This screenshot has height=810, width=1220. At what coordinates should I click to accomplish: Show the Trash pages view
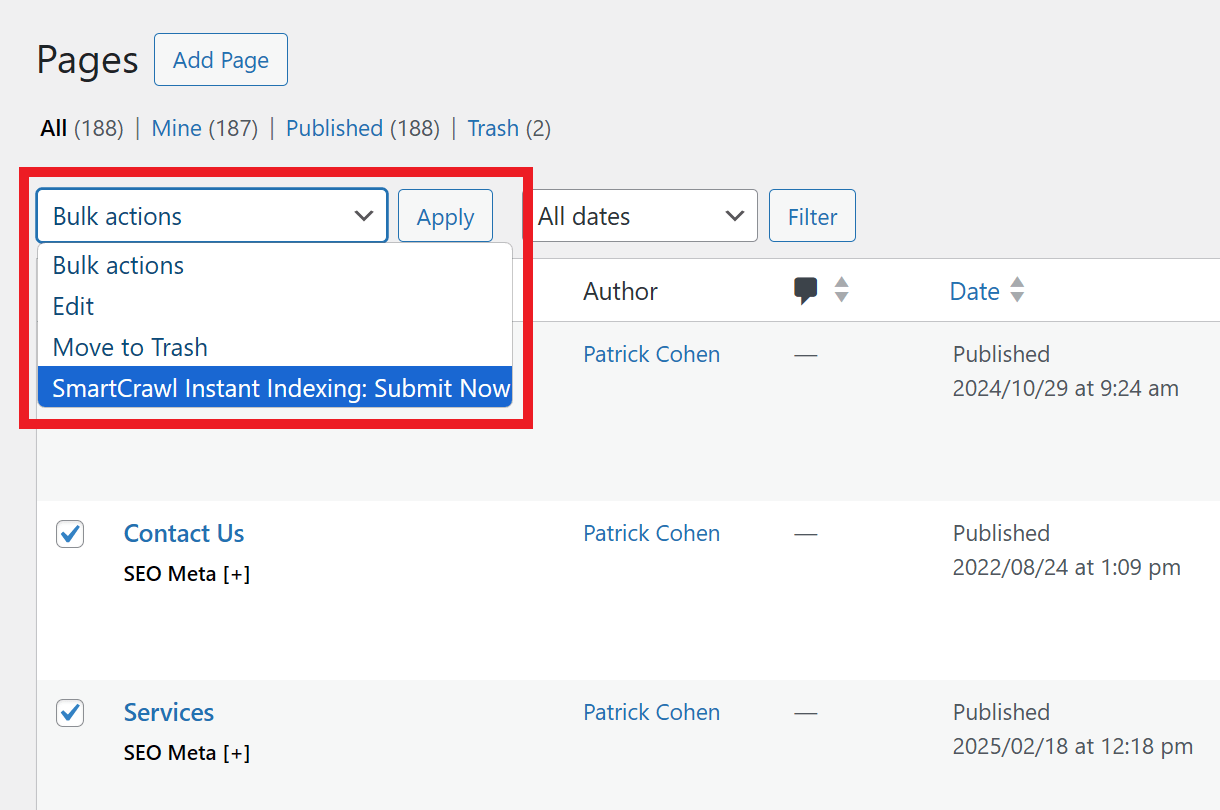[493, 128]
